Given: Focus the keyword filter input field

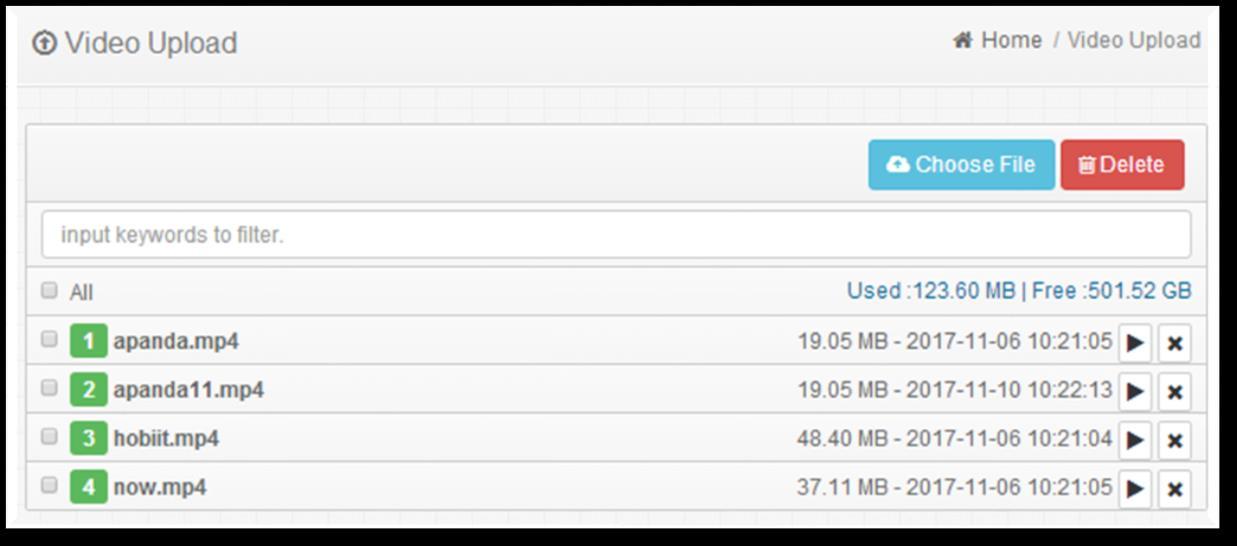Looking at the screenshot, I should pos(616,235).
